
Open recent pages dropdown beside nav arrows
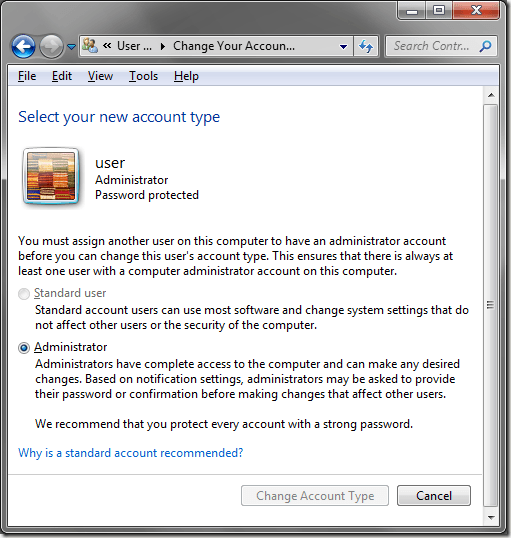(71, 46)
